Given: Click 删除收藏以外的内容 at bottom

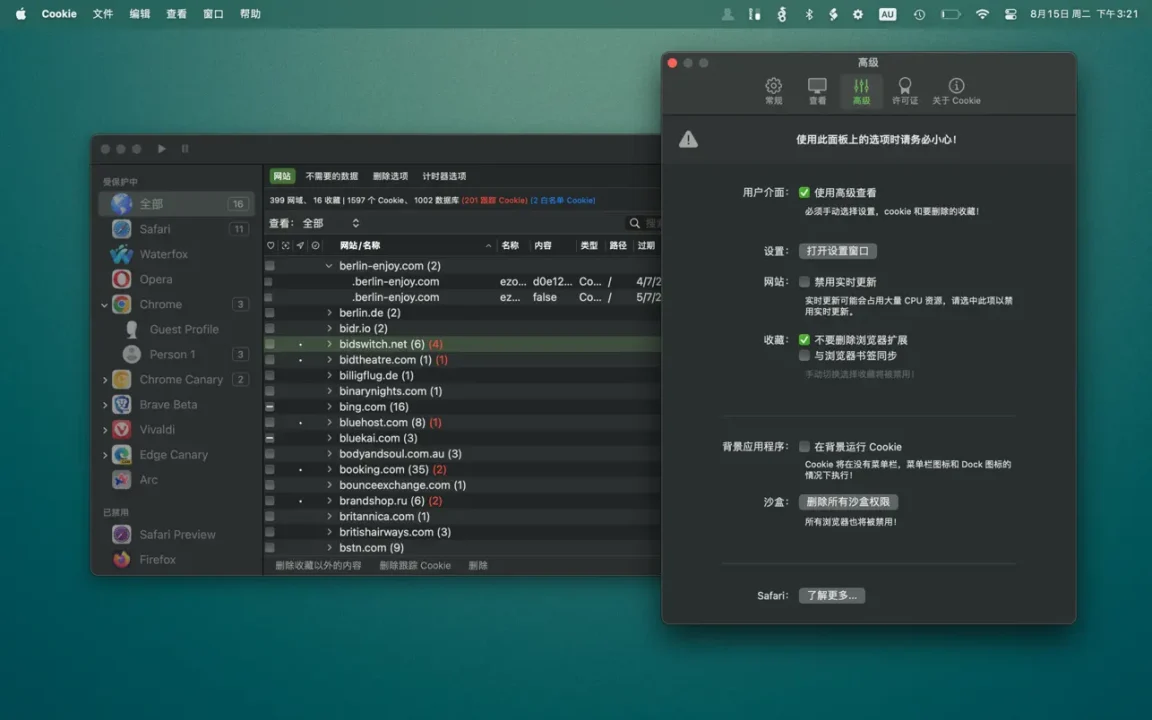Looking at the screenshot, I should [x=318, y=566].
